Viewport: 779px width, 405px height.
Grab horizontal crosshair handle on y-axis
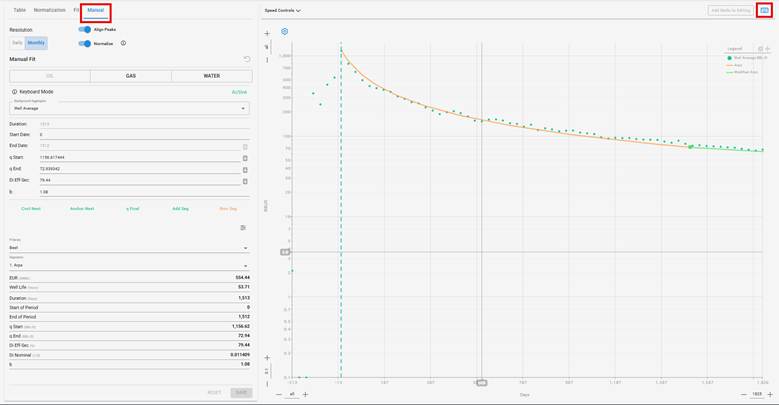tap(285, 252)
